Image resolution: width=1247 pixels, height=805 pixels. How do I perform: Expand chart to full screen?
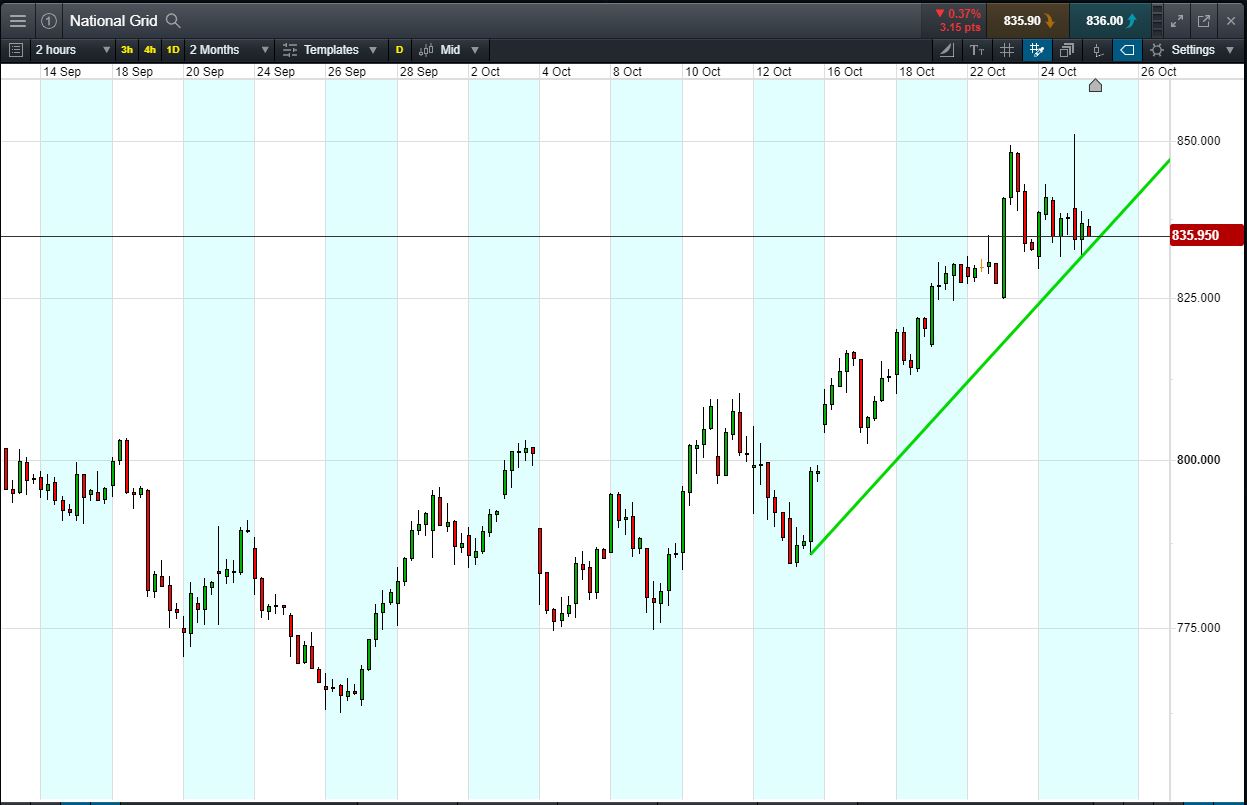[x=1177, y=20]
